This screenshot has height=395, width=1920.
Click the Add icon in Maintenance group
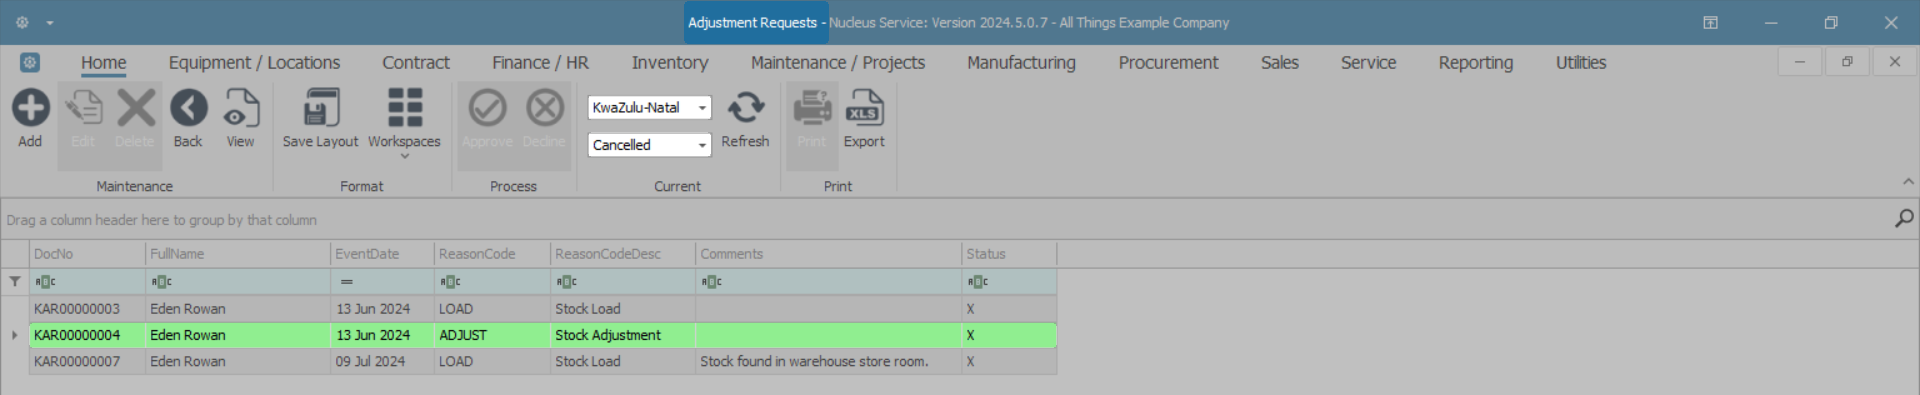[x=30, y=108]
